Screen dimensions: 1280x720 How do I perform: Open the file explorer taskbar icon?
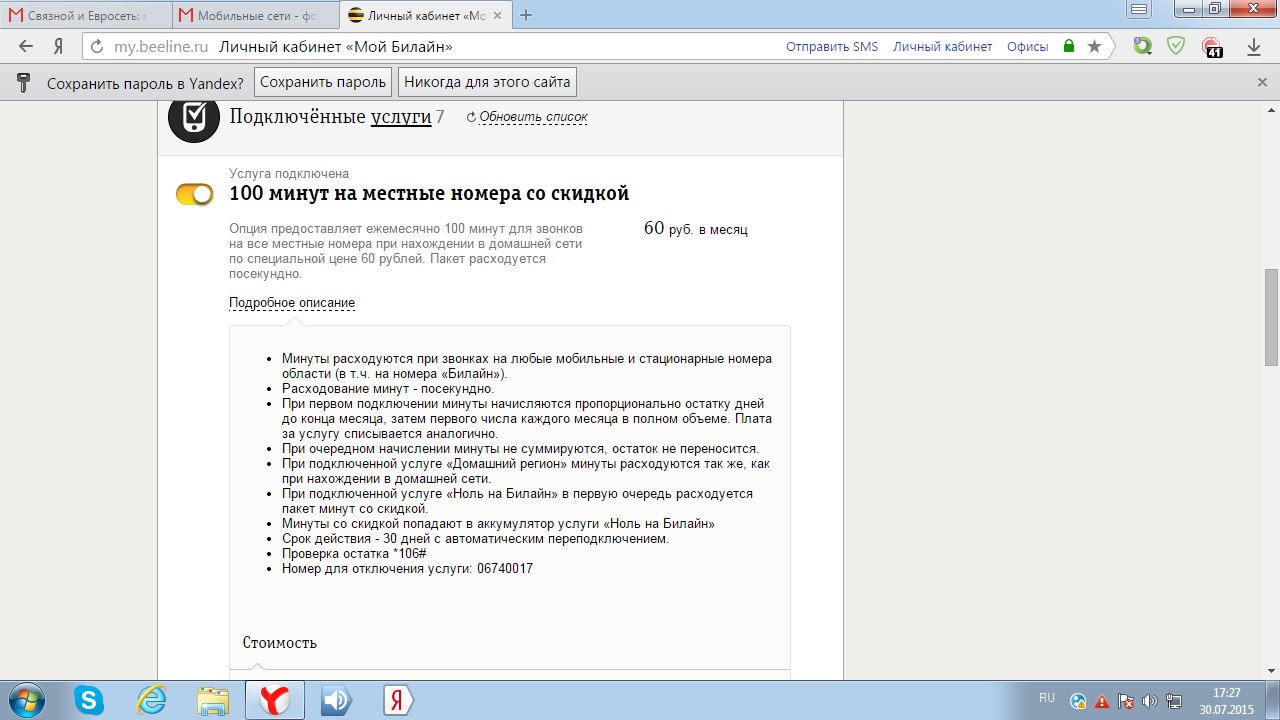(213, 700)
